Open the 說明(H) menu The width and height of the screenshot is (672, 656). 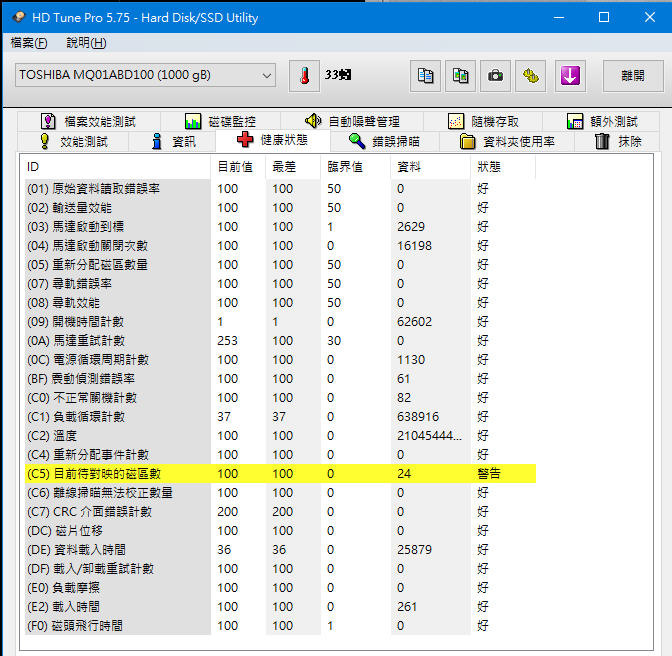click(x=86, y=42)
